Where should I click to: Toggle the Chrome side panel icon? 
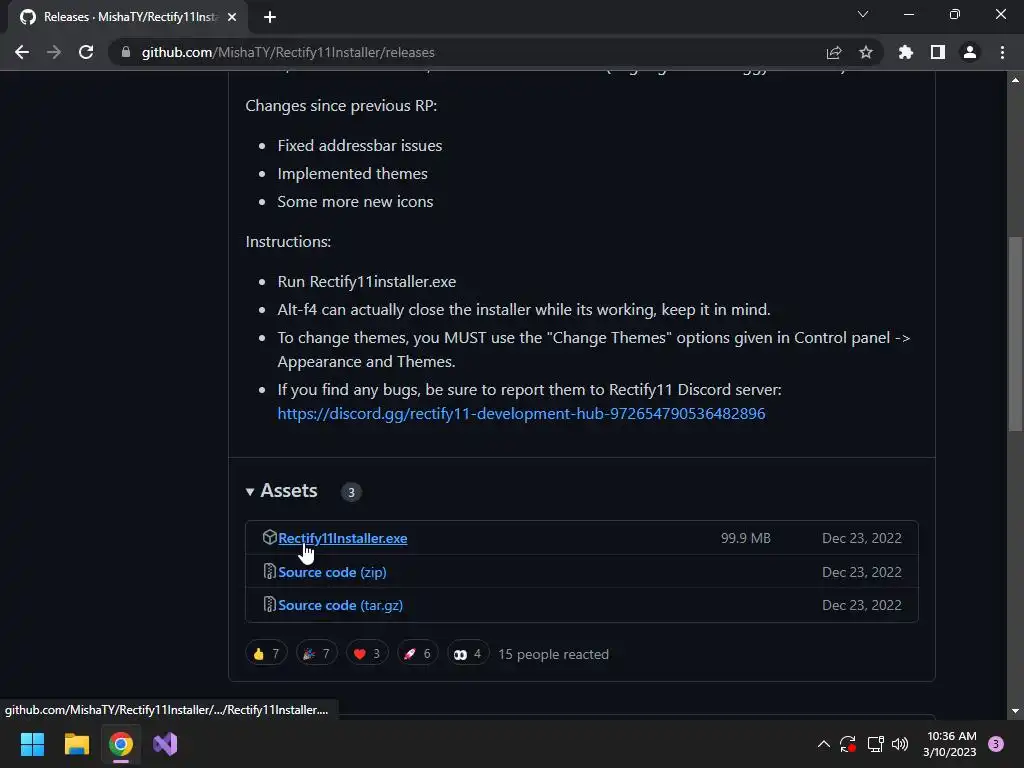tap(938, 52)
